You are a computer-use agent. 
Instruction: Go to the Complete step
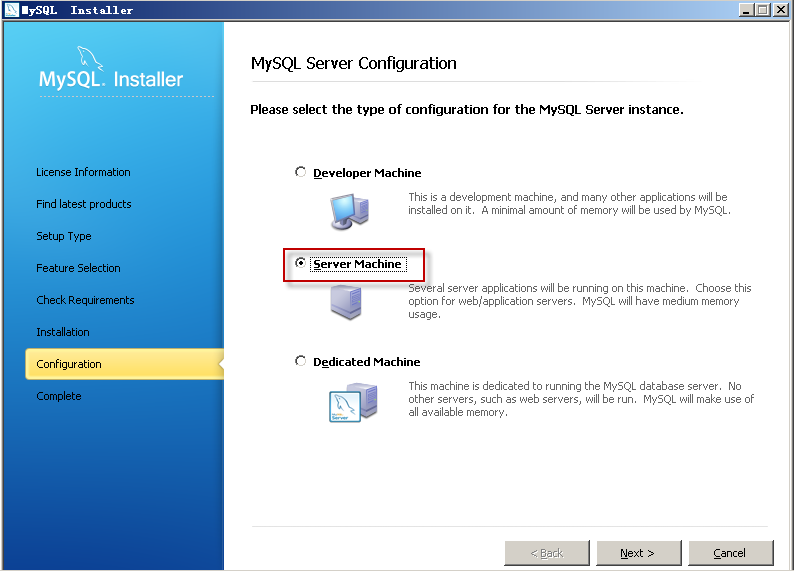click(59, 396)
